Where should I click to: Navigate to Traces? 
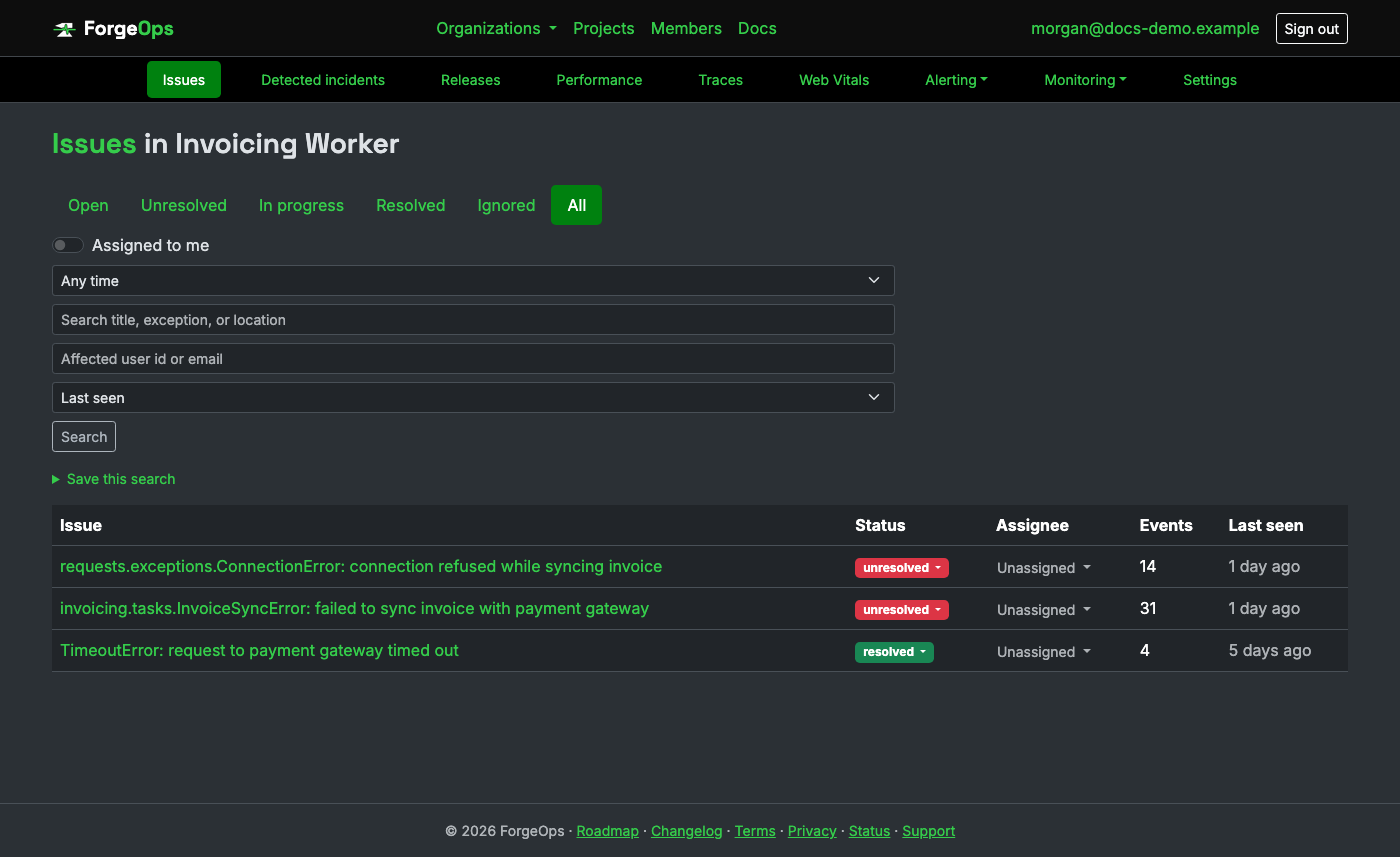720,80
